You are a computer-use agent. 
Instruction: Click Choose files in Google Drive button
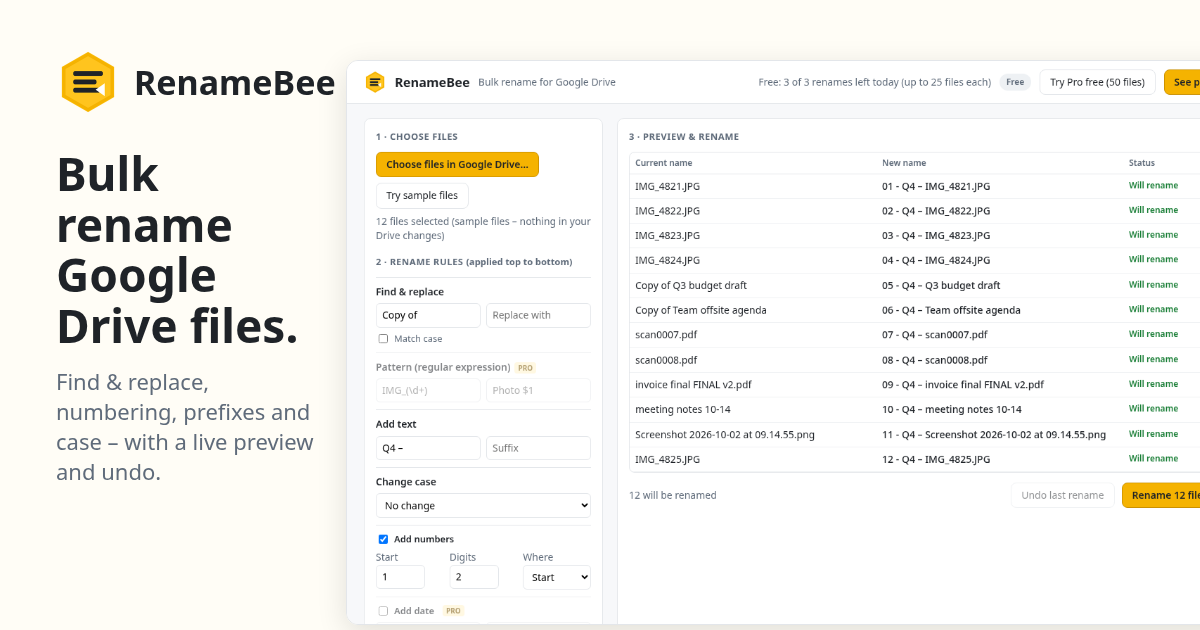pyautogui.click(x=457, y=164)
